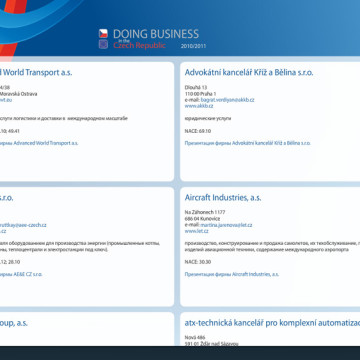Click the Na Záhonech 1177 address line
This screenshot has width=360, height=360.
pos(205,212)
